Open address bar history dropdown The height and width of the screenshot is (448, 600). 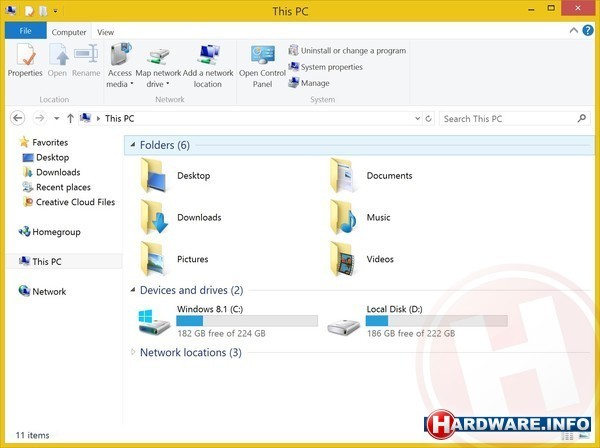[x=417, y=119]
